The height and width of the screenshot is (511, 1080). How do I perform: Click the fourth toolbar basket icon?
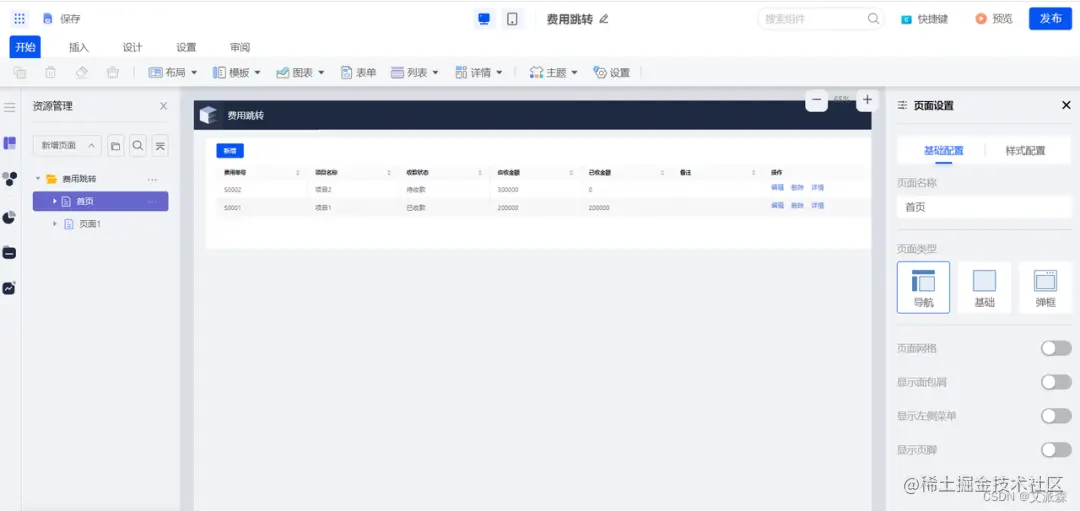click(113, 72)
